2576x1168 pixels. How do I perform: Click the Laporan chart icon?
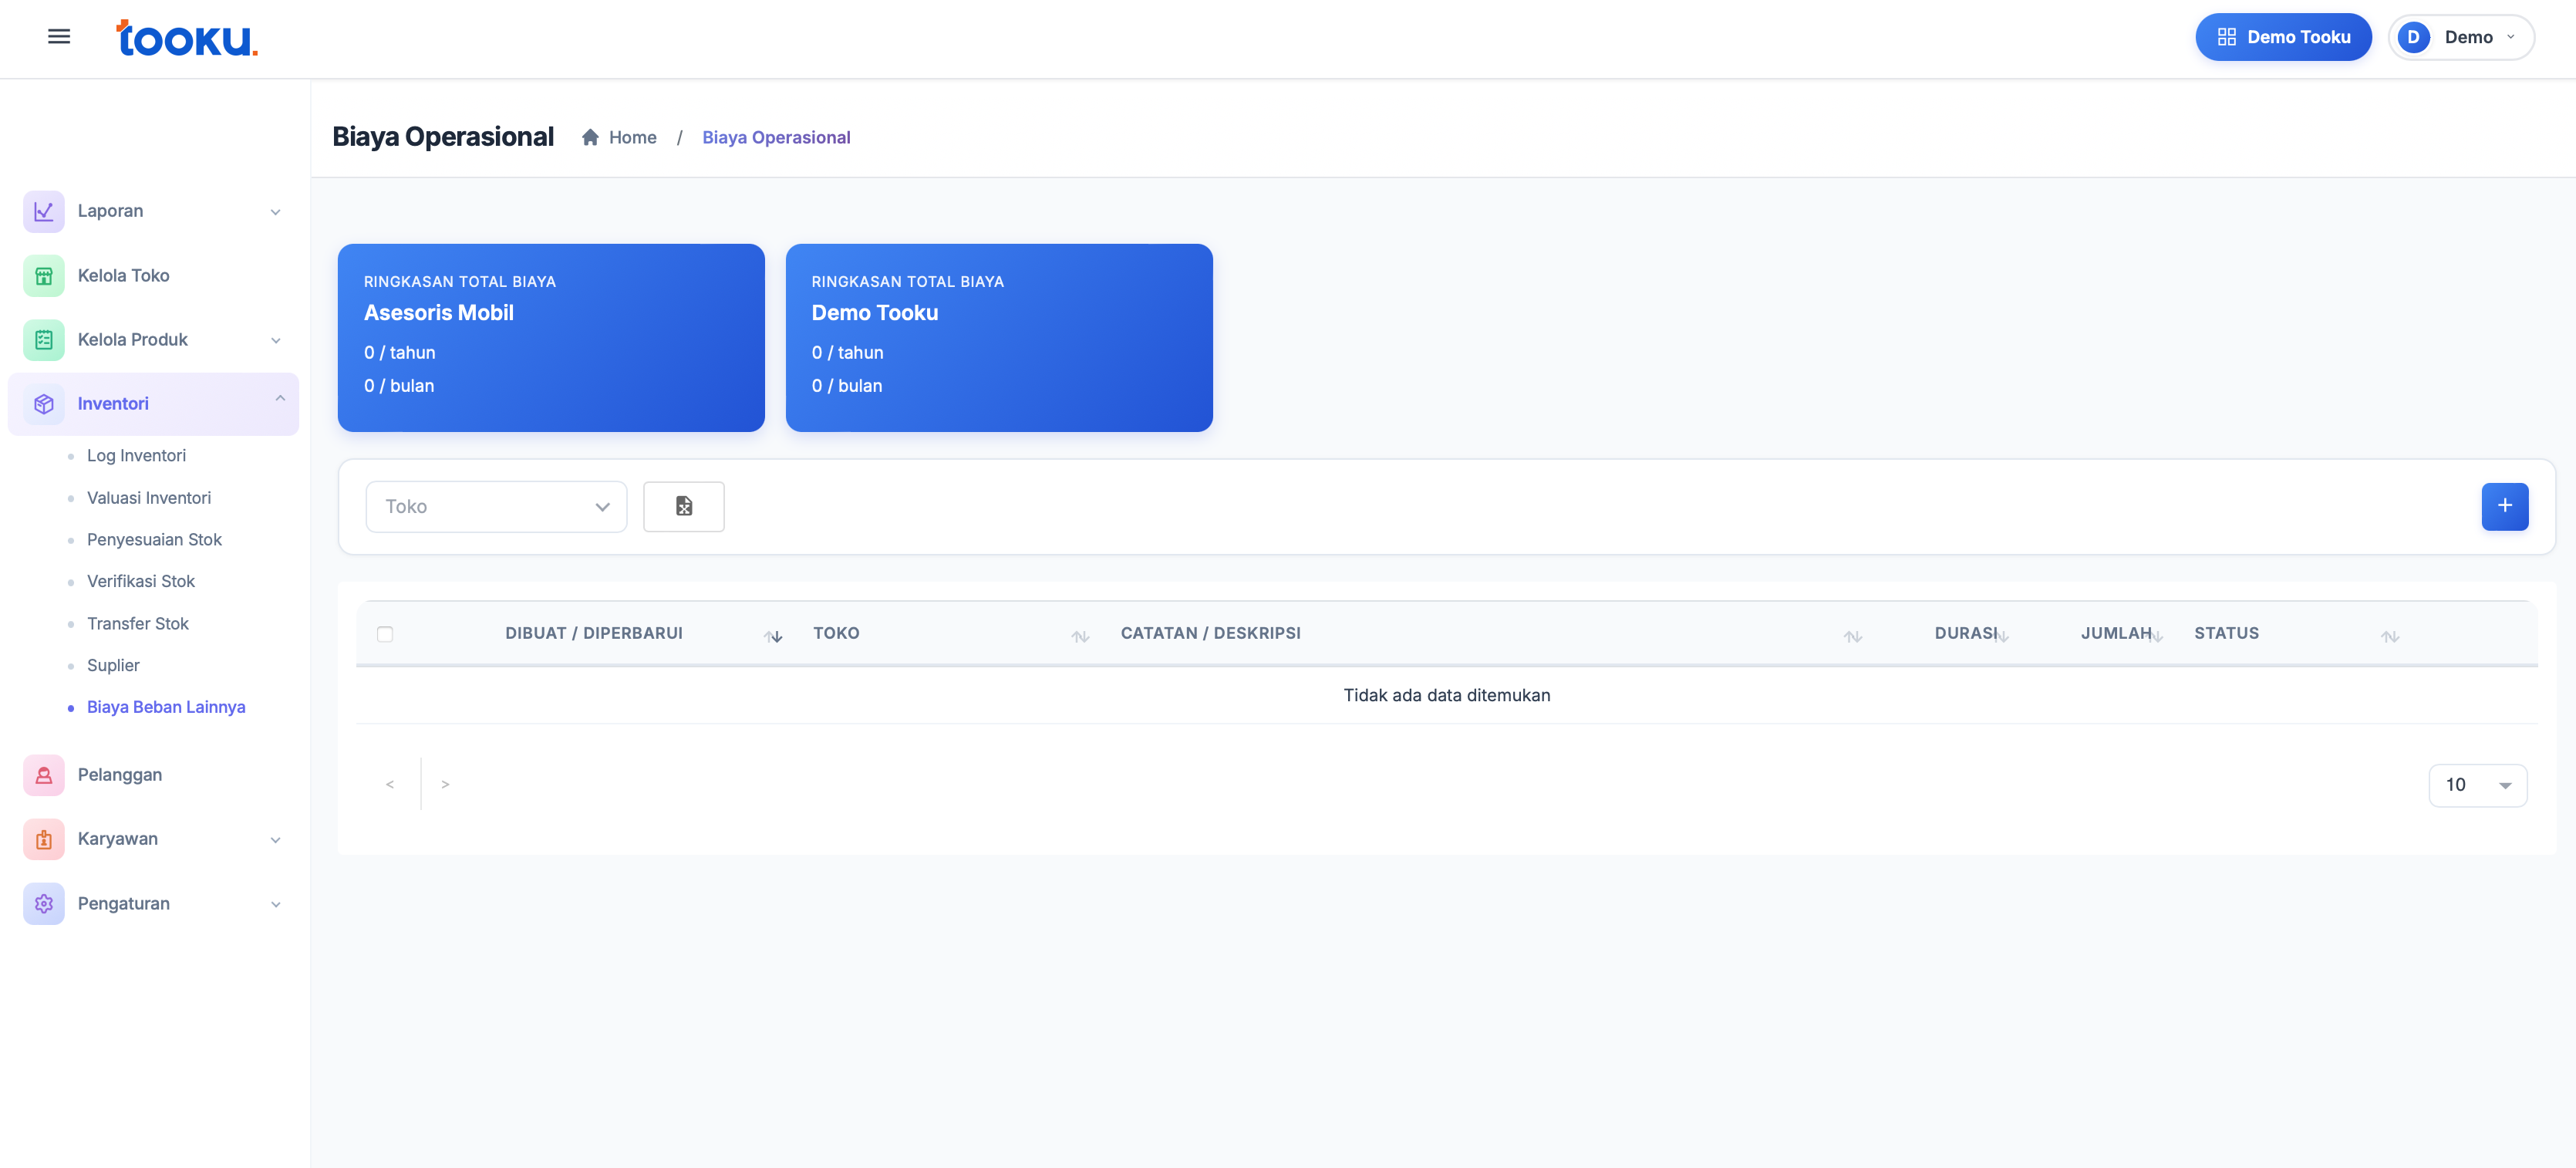[x=43, y=211]
